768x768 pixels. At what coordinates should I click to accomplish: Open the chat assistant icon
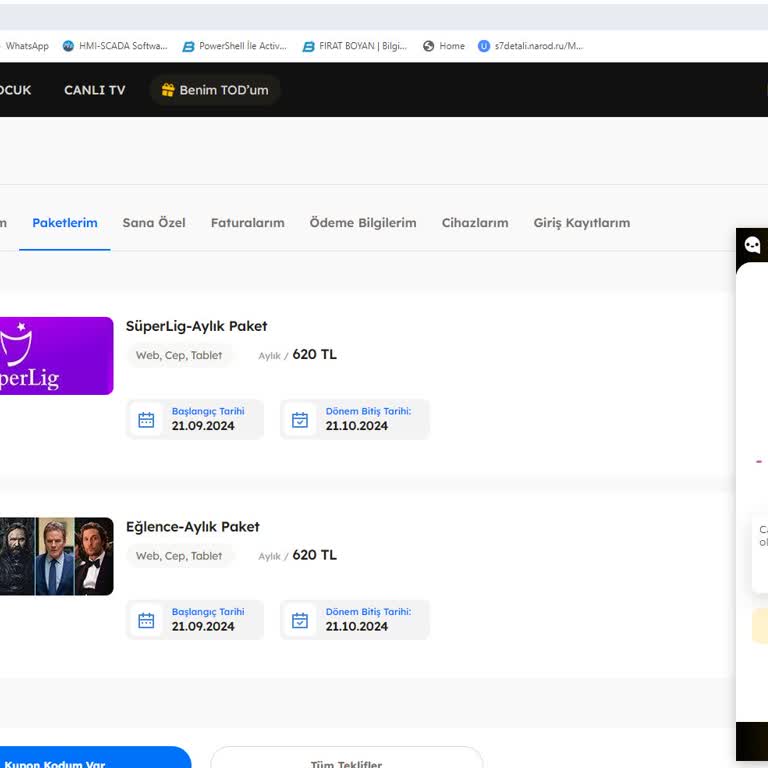(x=752, y=244)
